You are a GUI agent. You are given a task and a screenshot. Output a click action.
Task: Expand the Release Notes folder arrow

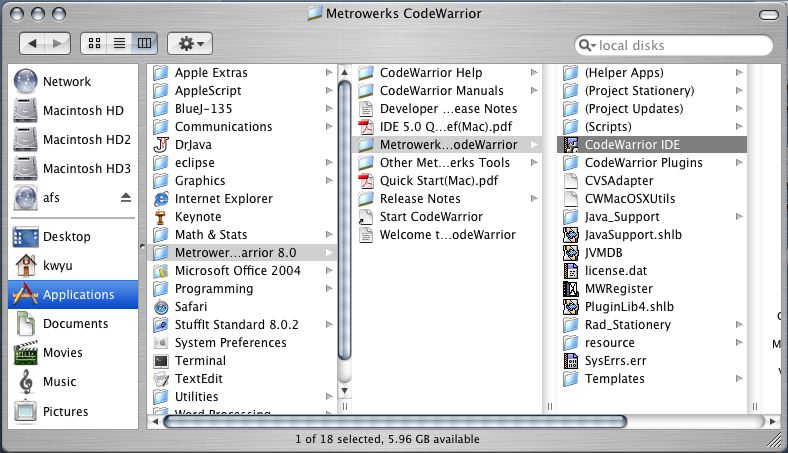[x=534, y=199]
